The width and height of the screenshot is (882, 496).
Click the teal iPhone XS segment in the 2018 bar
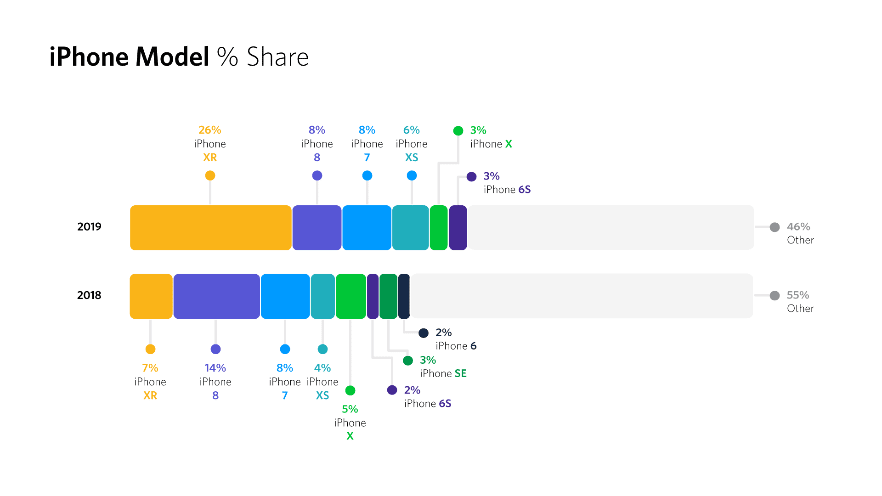(x=322, y=296)
